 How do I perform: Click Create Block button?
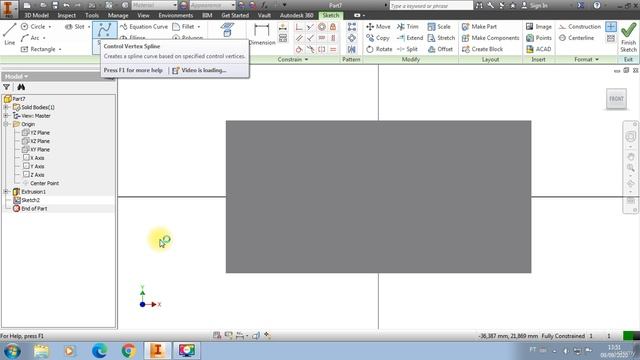(x=482, y=49)
